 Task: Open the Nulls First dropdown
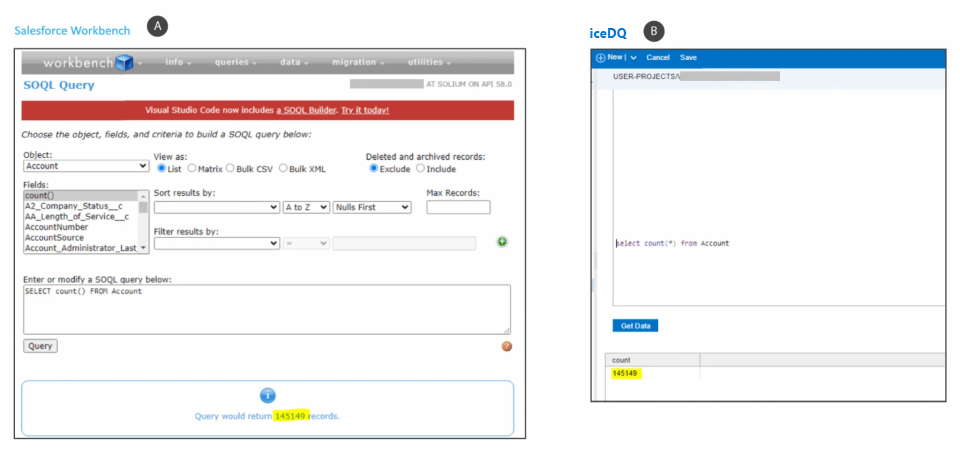pyautogui.click(x=372, y=207)
